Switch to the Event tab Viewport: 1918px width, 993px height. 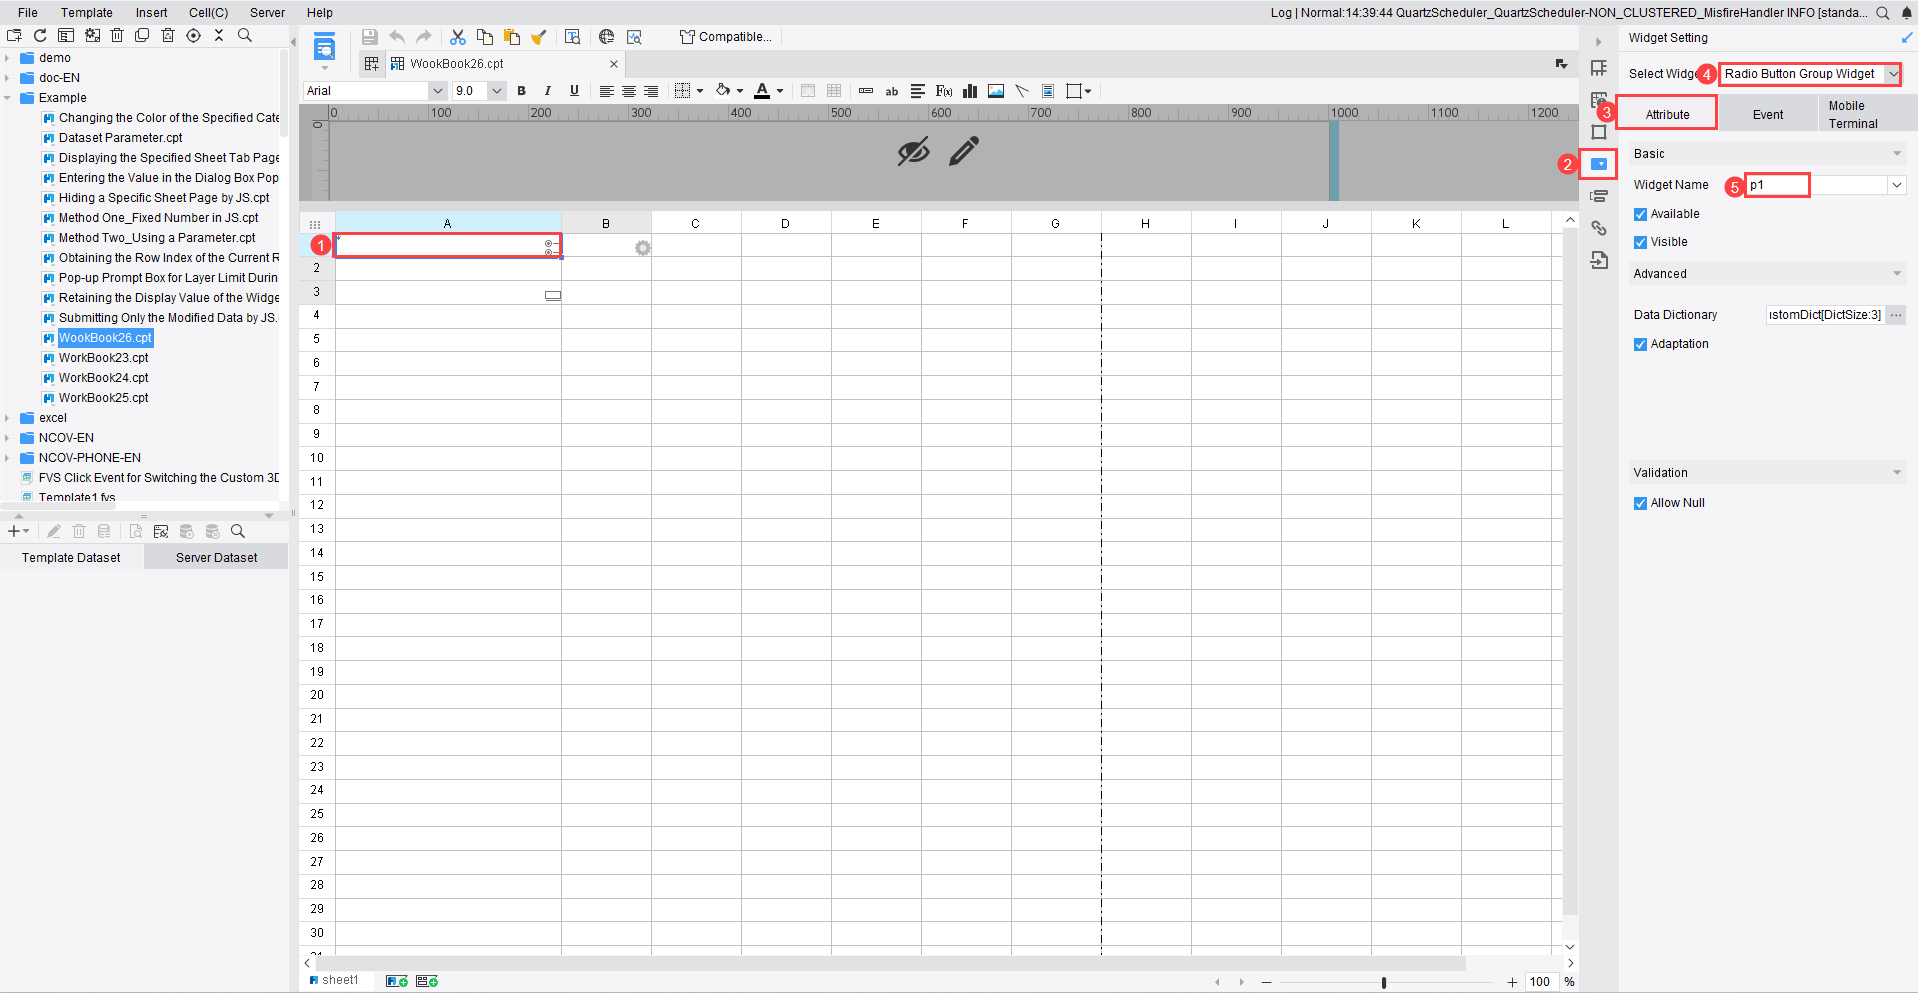pyautogui.click(x=1768, y=115)
